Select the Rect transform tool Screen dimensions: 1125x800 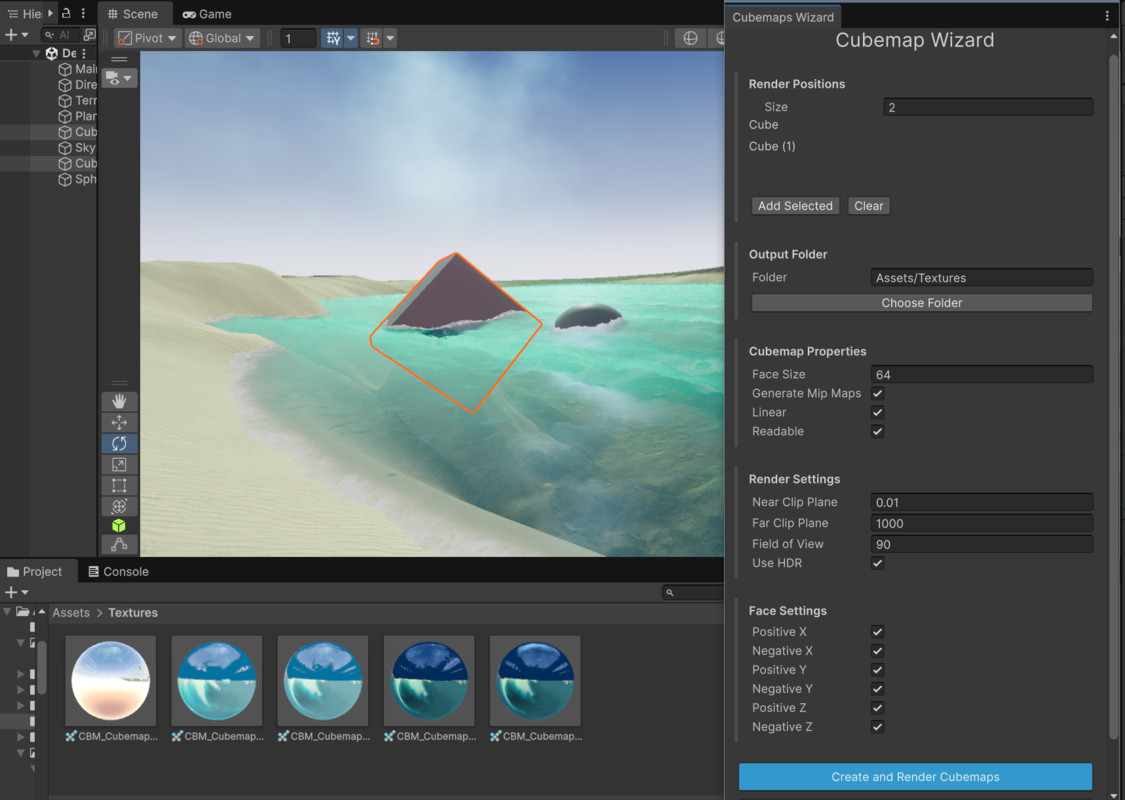pyautogui.click(x=119, y=485)
